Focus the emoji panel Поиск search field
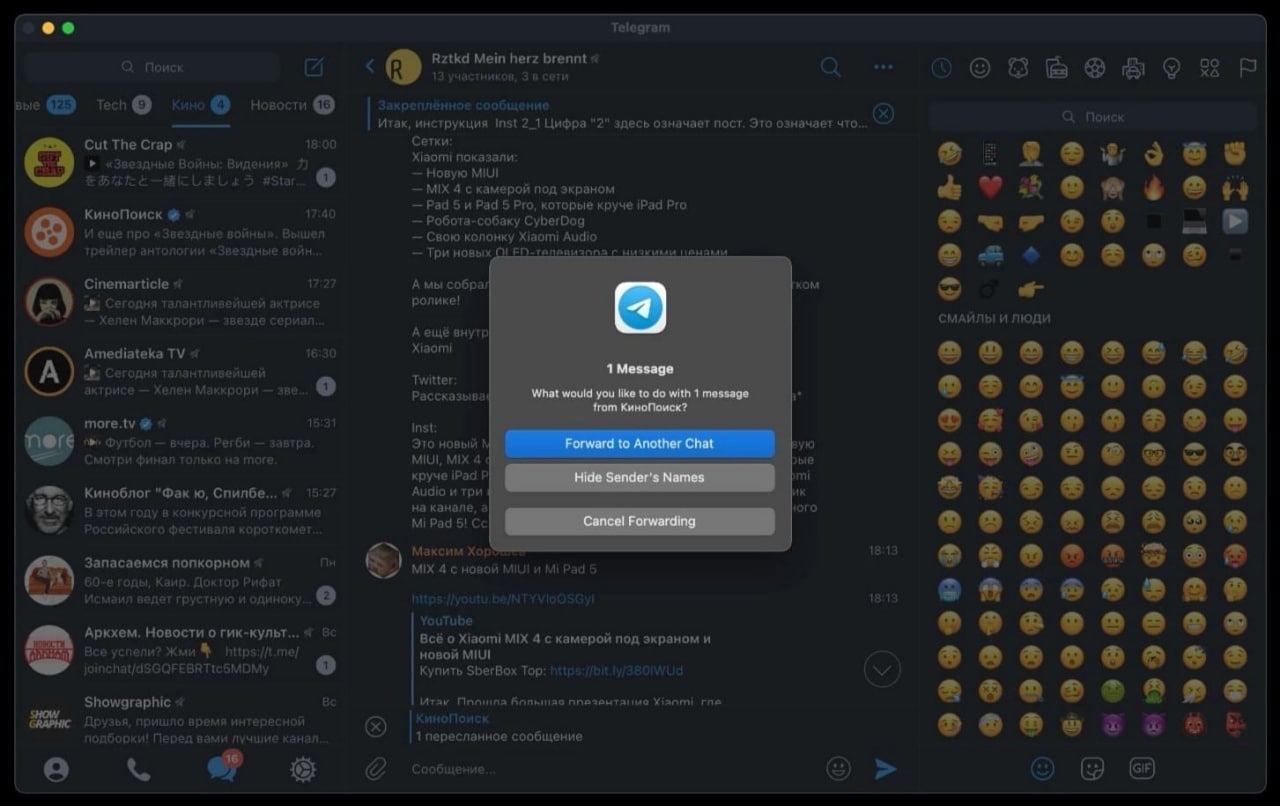The height and width of the screenshot is (806, 1280). point(1093,117)
